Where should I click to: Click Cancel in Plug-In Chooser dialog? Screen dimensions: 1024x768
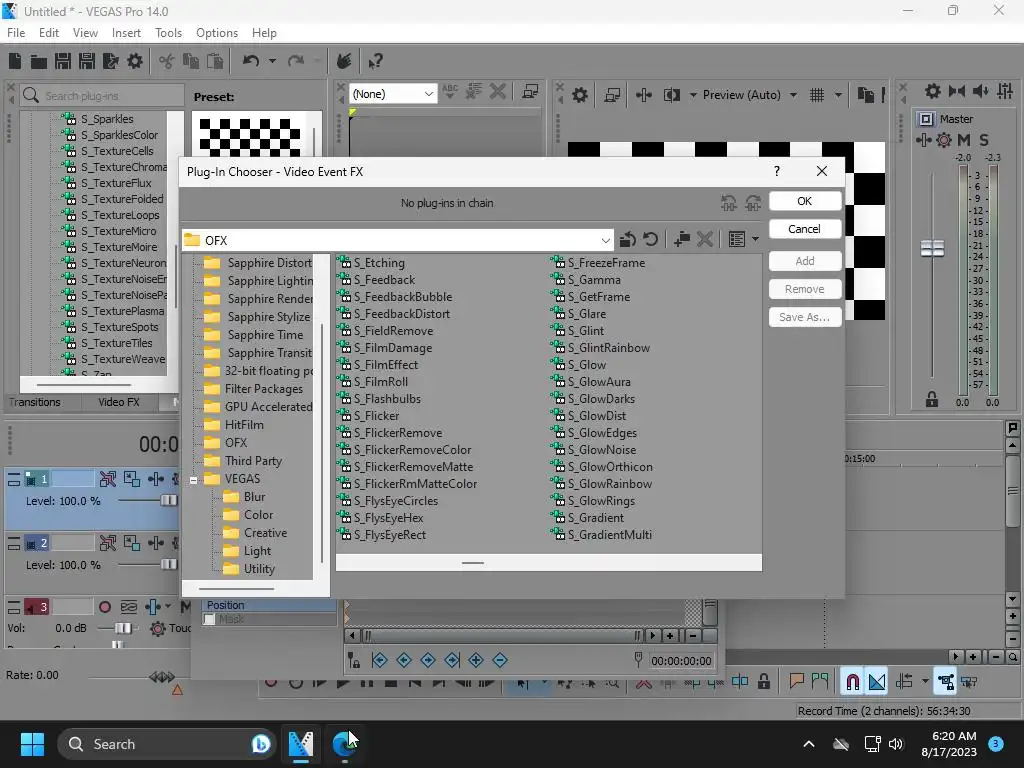pos(805,229)
